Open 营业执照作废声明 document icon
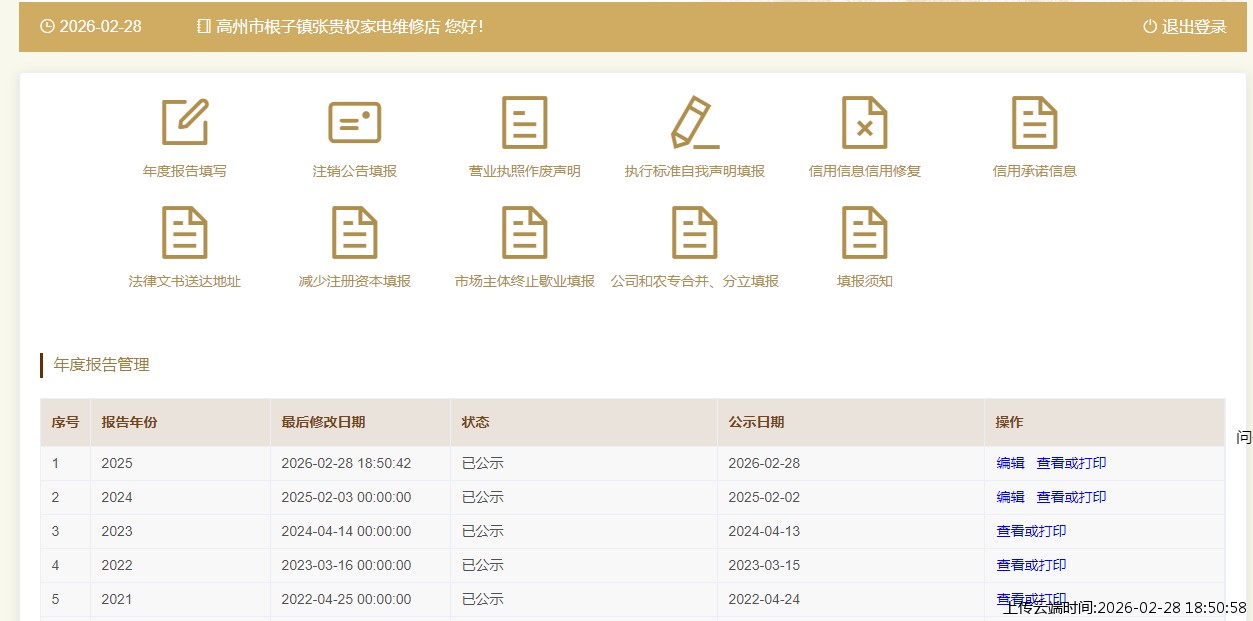 524,123
